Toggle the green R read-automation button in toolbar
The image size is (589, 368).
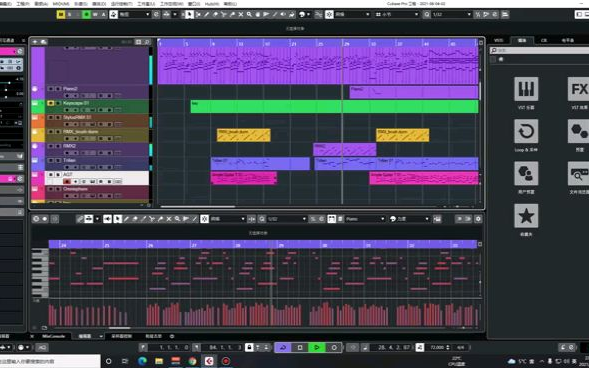(x=86, y=15)
